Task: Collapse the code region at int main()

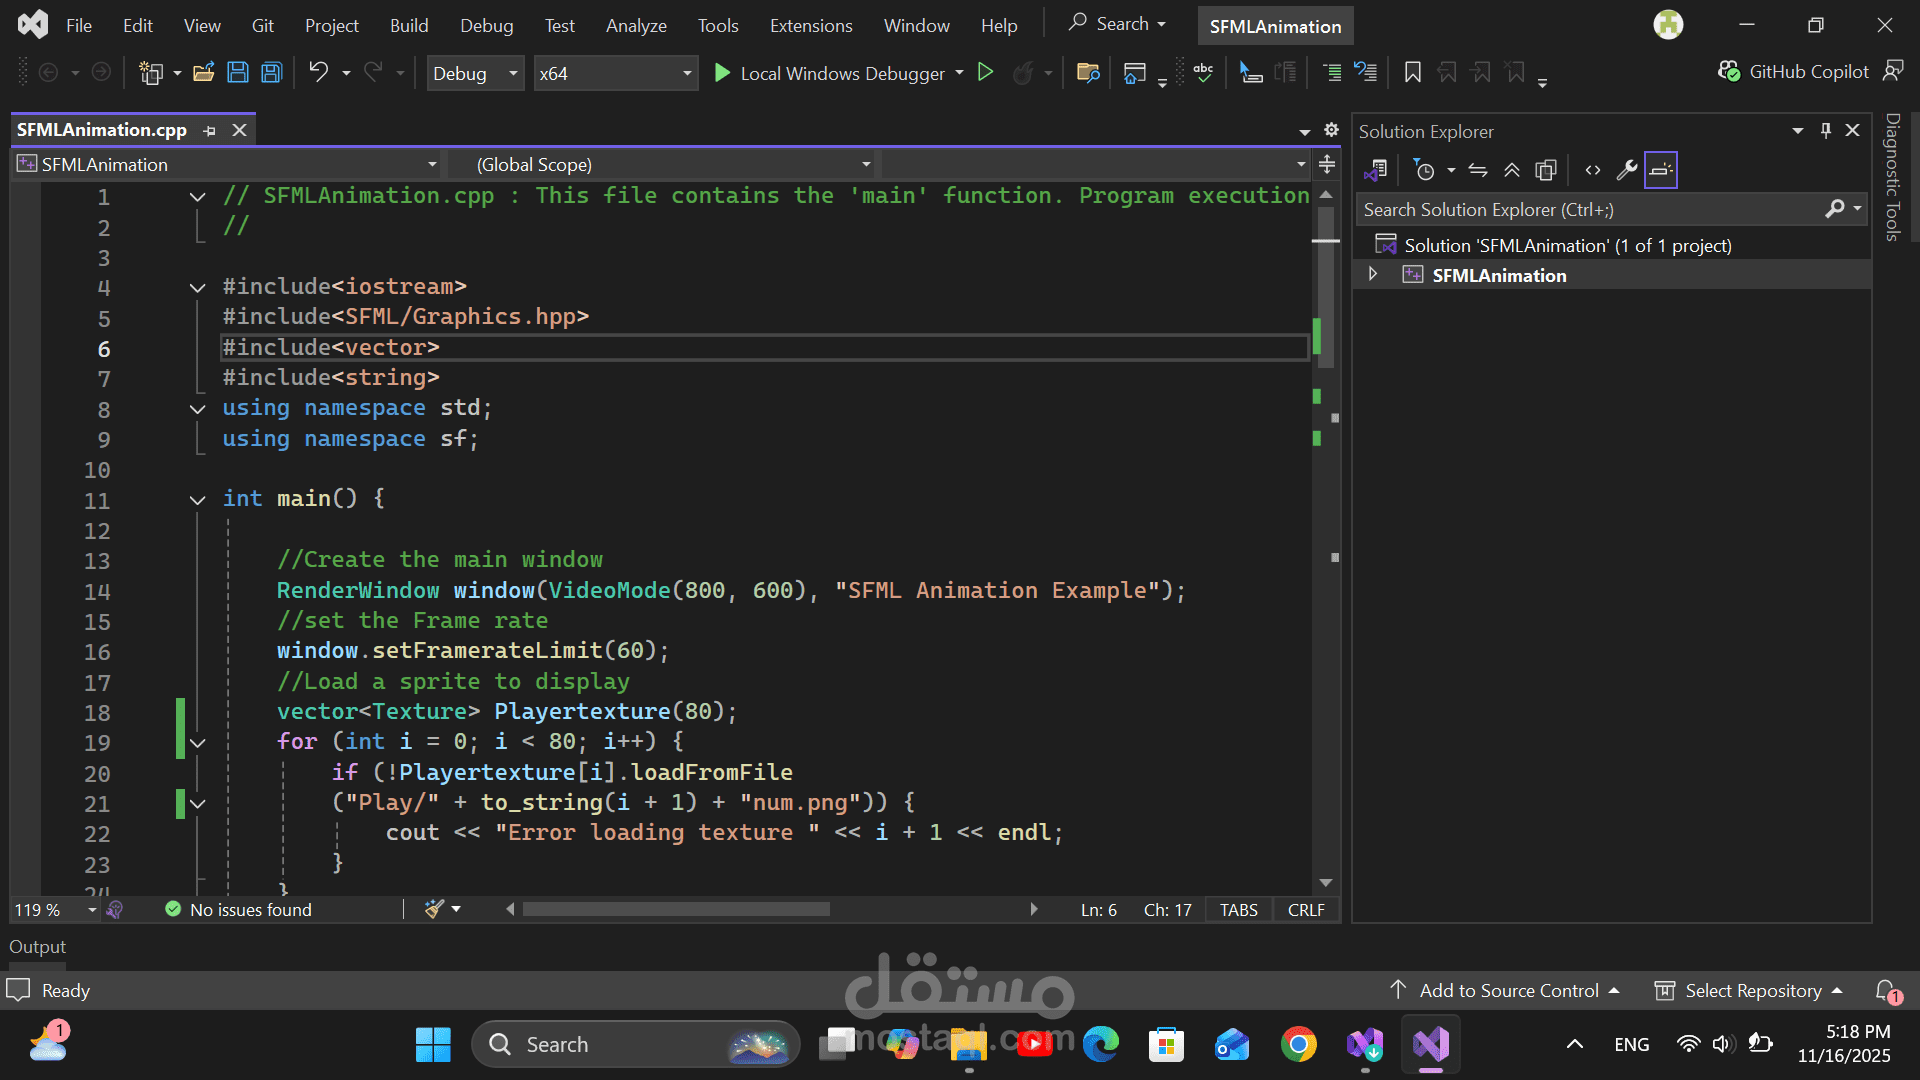Action: pyautogui.click(x=197, y=499)
